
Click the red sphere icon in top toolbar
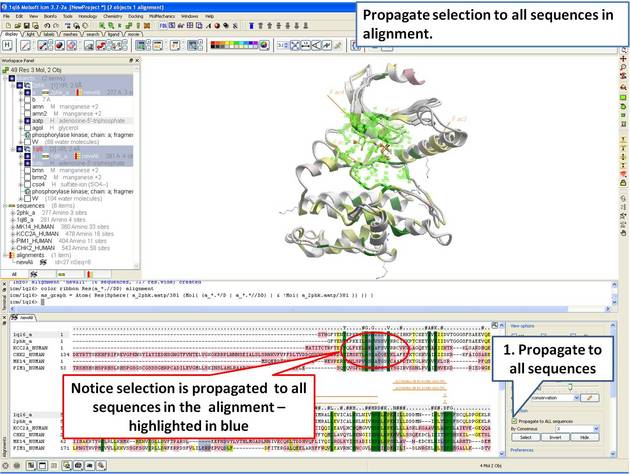(x=217, y=26)
